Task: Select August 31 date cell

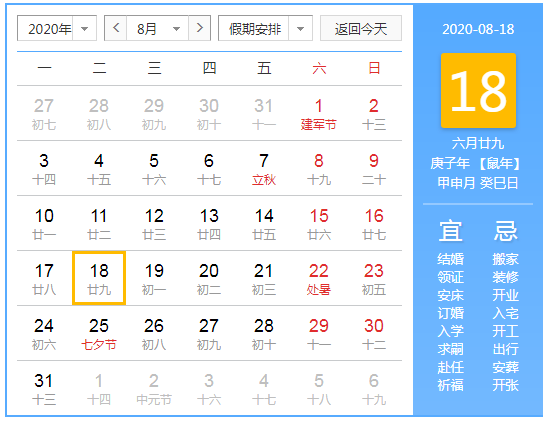Action: pyautogui.click(x=44, y=388)
